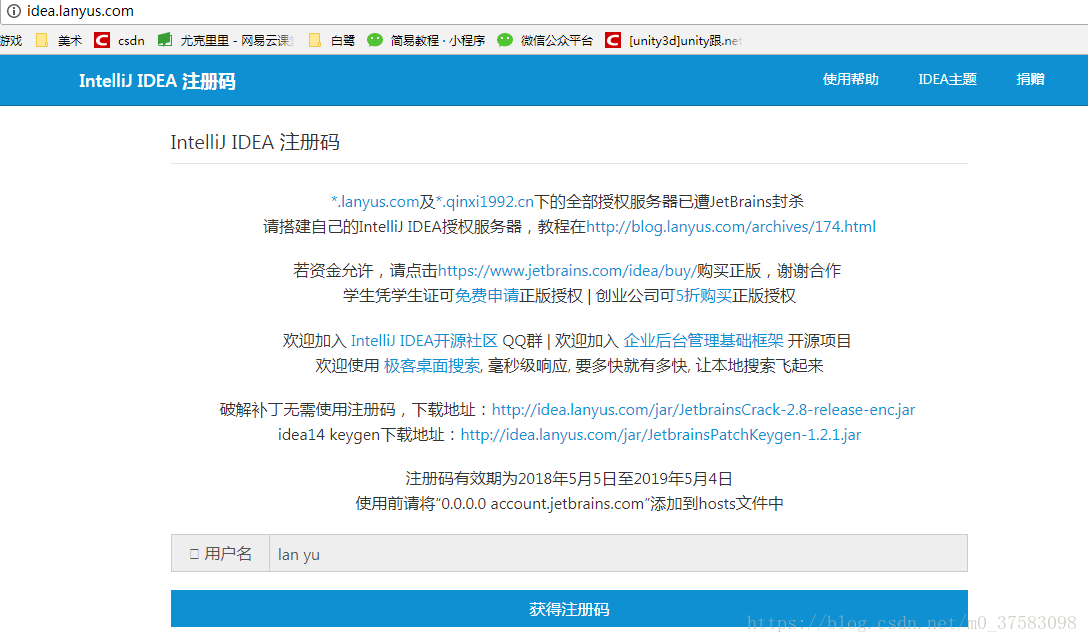The width and height of the screenshot is (1088, 643).
Task: Open the 游戏 bookmark
Action: click(x=11, y=40)
